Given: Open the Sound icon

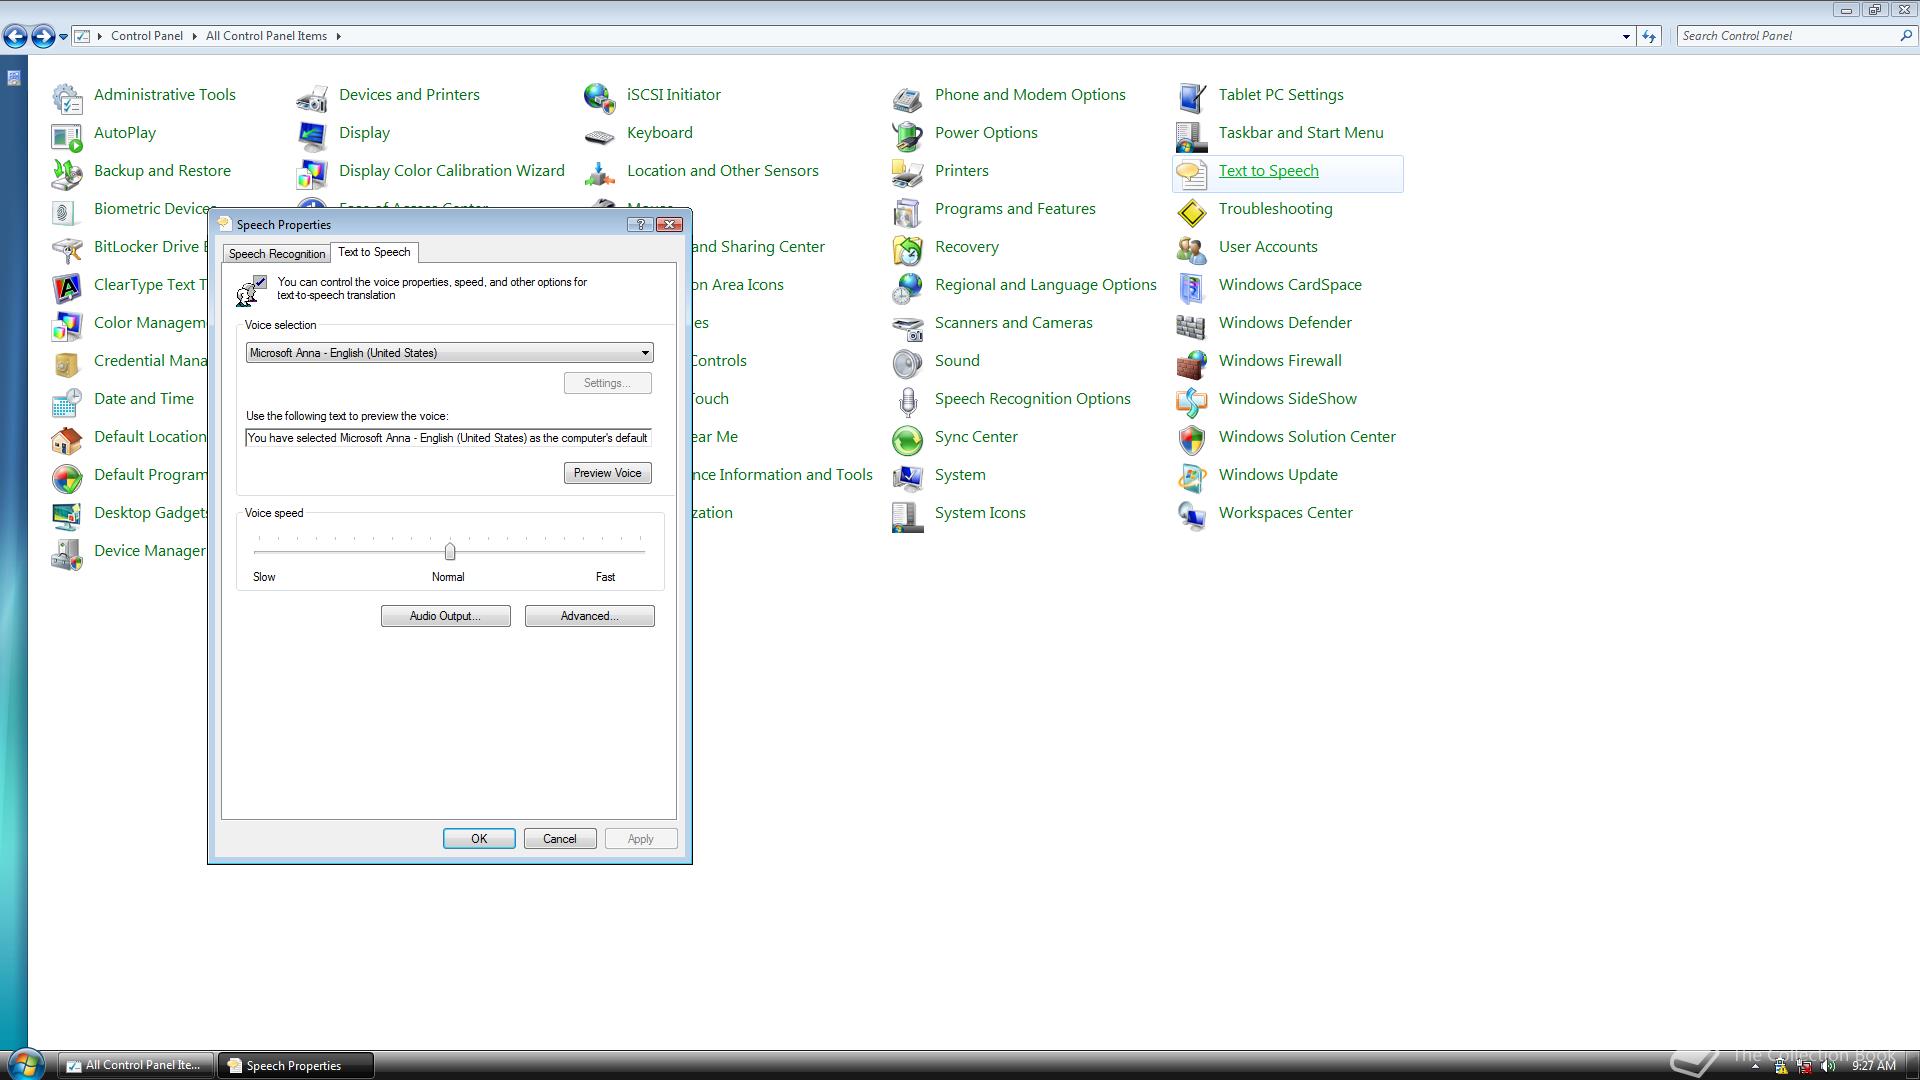Looking at the screenshot, I should pos(908,364).
